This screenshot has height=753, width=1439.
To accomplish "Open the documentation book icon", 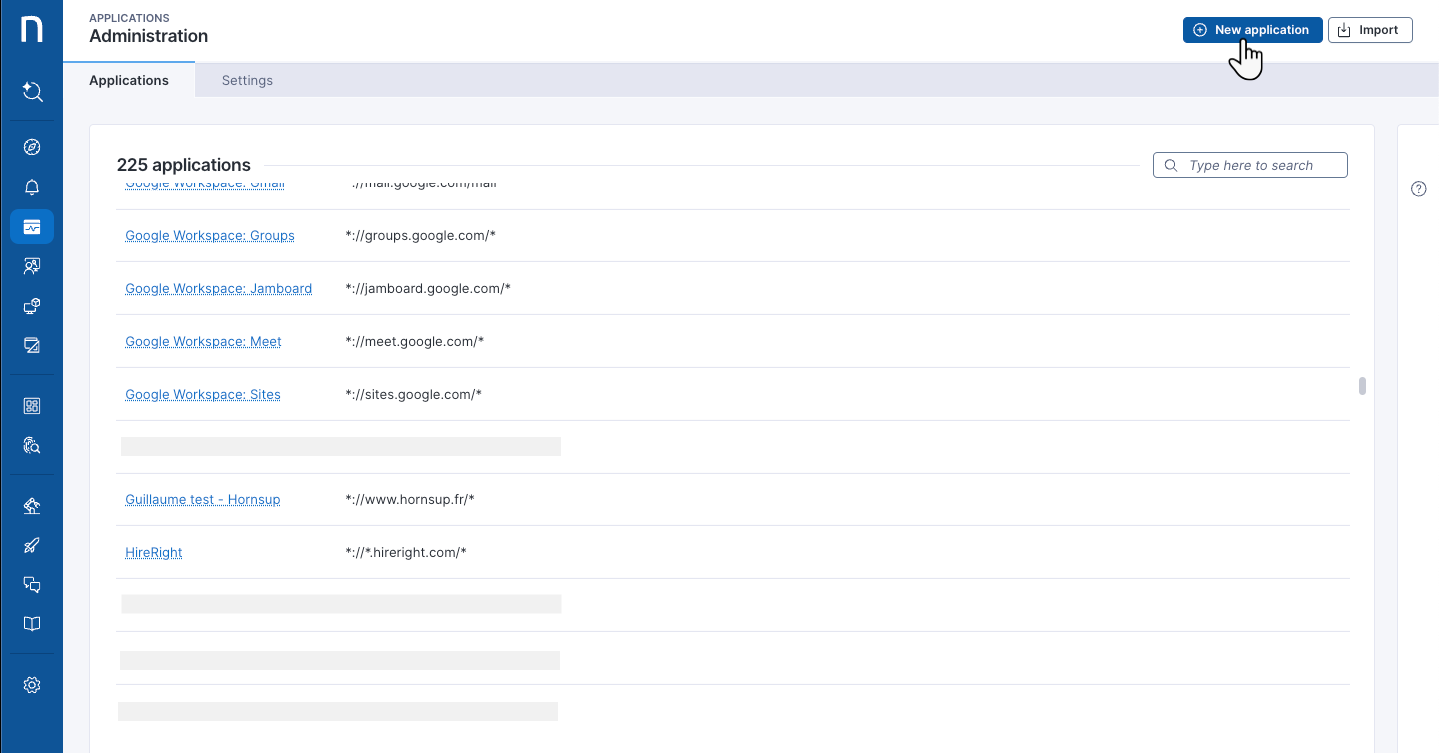I will tap(31, 623).
